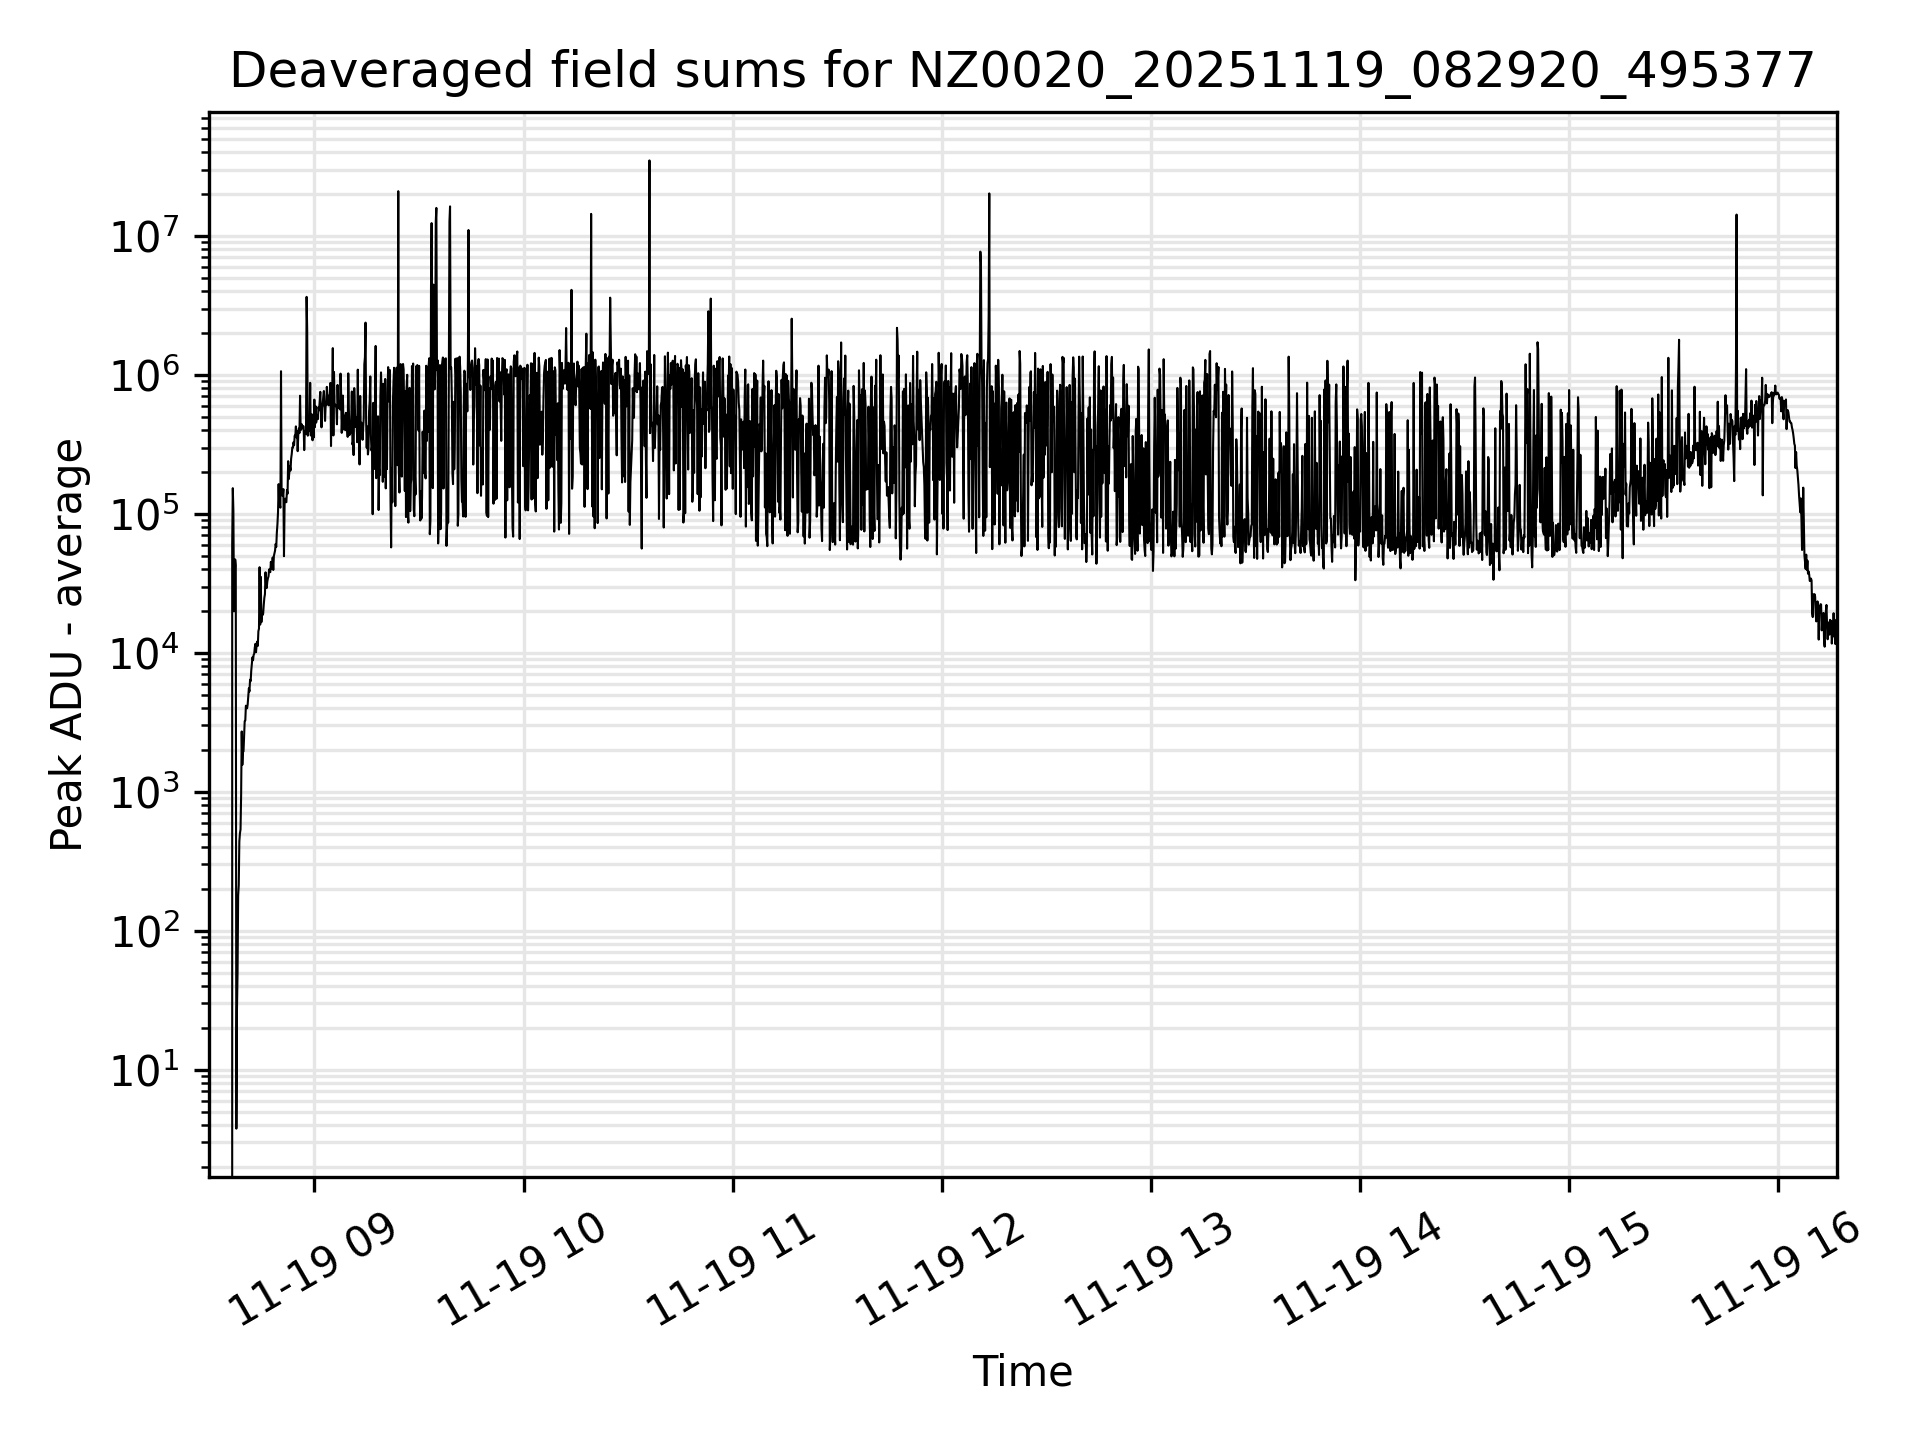This screenshot has width=1920, height=1440.
Task: Click the '11-19 09' x-axis tick label
Action: tap(314, 1270)
